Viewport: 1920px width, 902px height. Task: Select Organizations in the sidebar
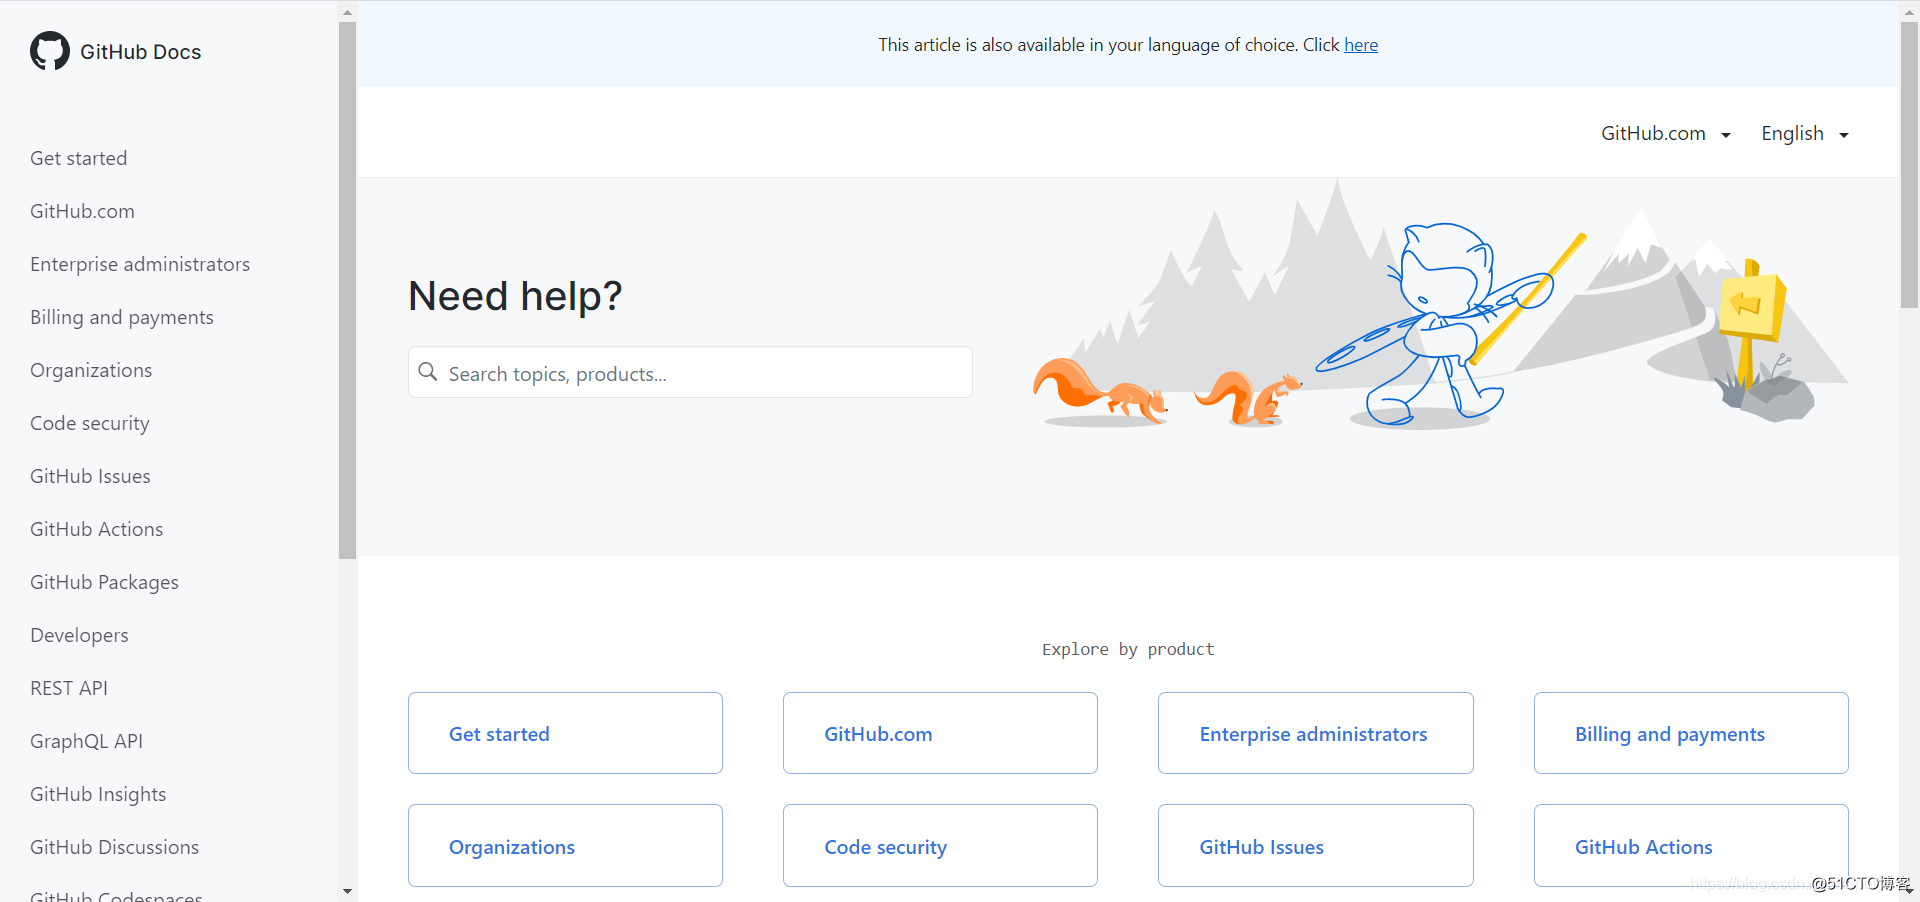tap(91, 370)
